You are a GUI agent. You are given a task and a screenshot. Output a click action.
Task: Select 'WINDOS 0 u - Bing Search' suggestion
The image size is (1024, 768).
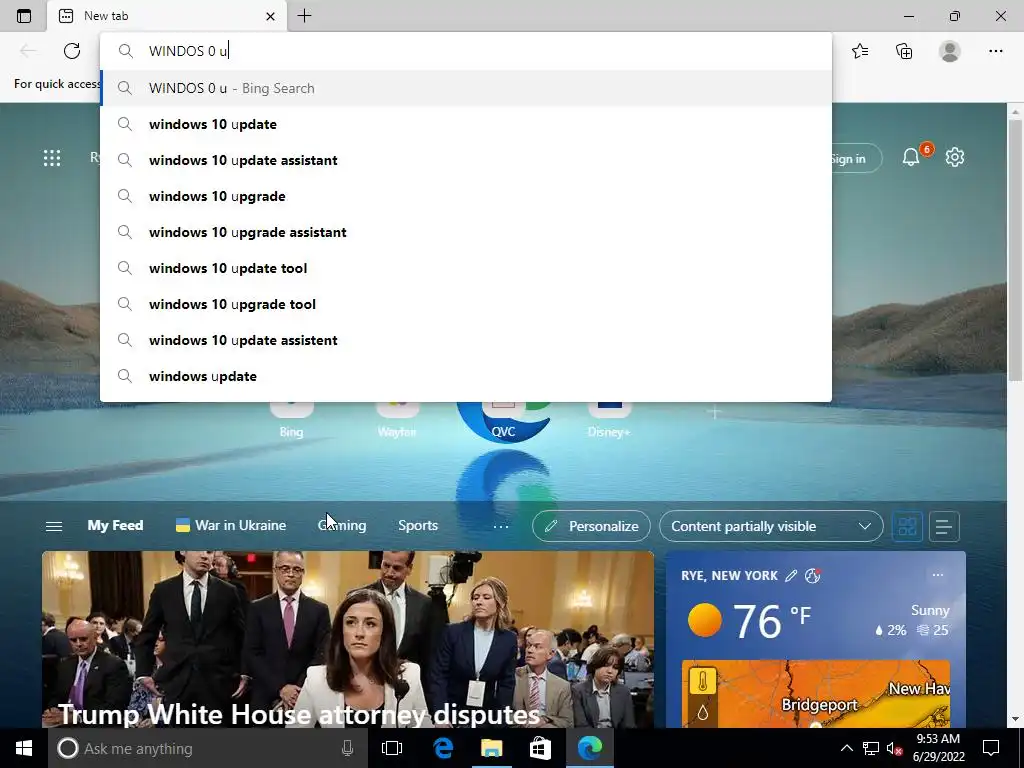coord(466,88)
